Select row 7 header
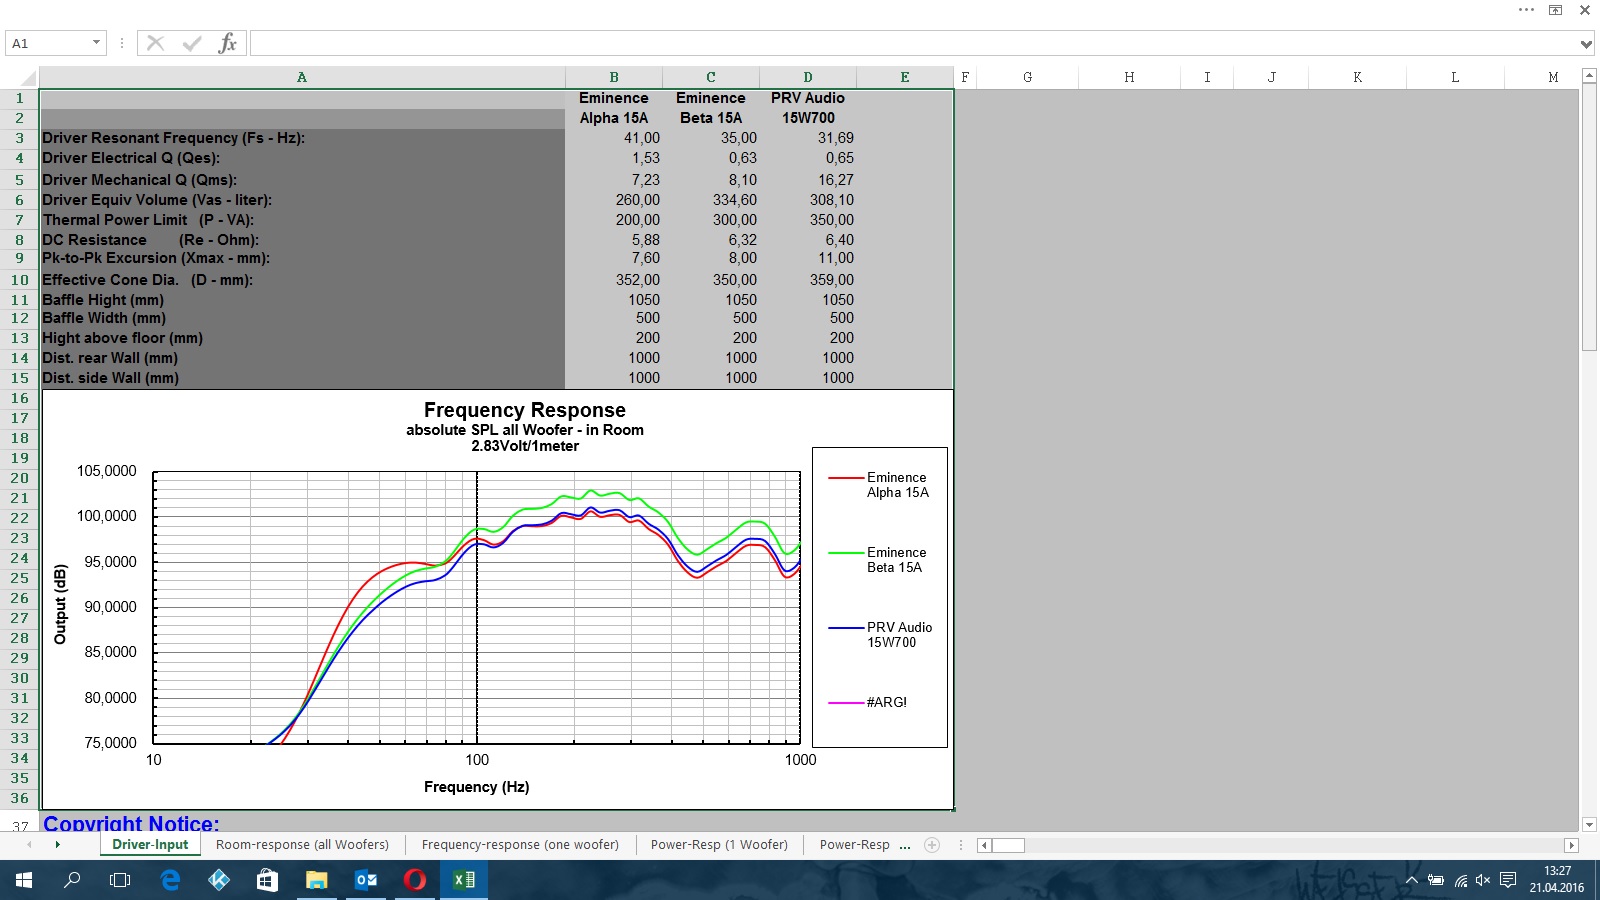The image size is (1600, 900). (x=19, y=219)
